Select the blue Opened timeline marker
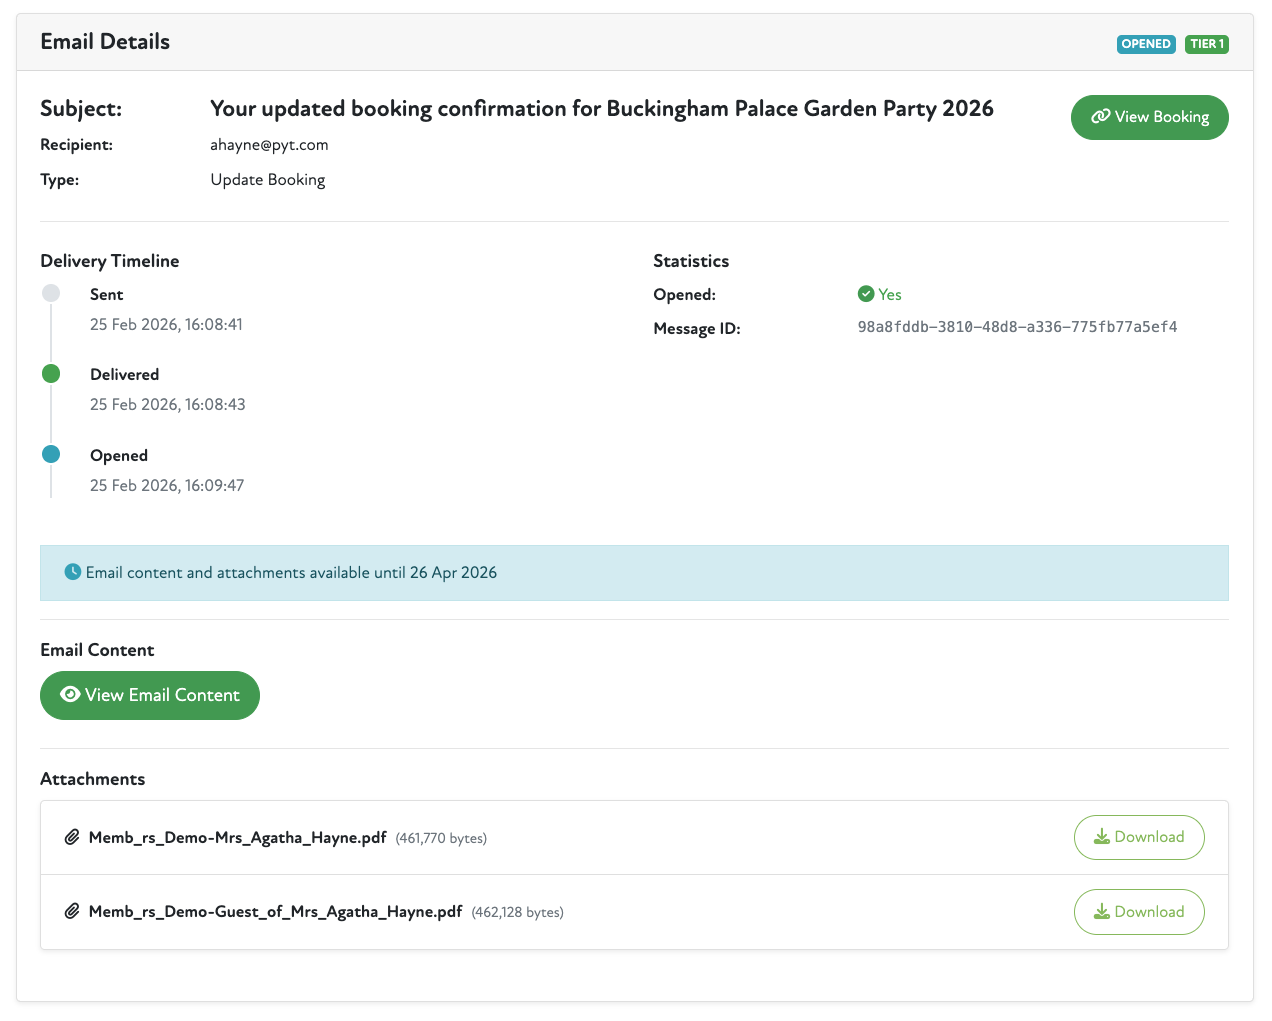 point(51,455)
